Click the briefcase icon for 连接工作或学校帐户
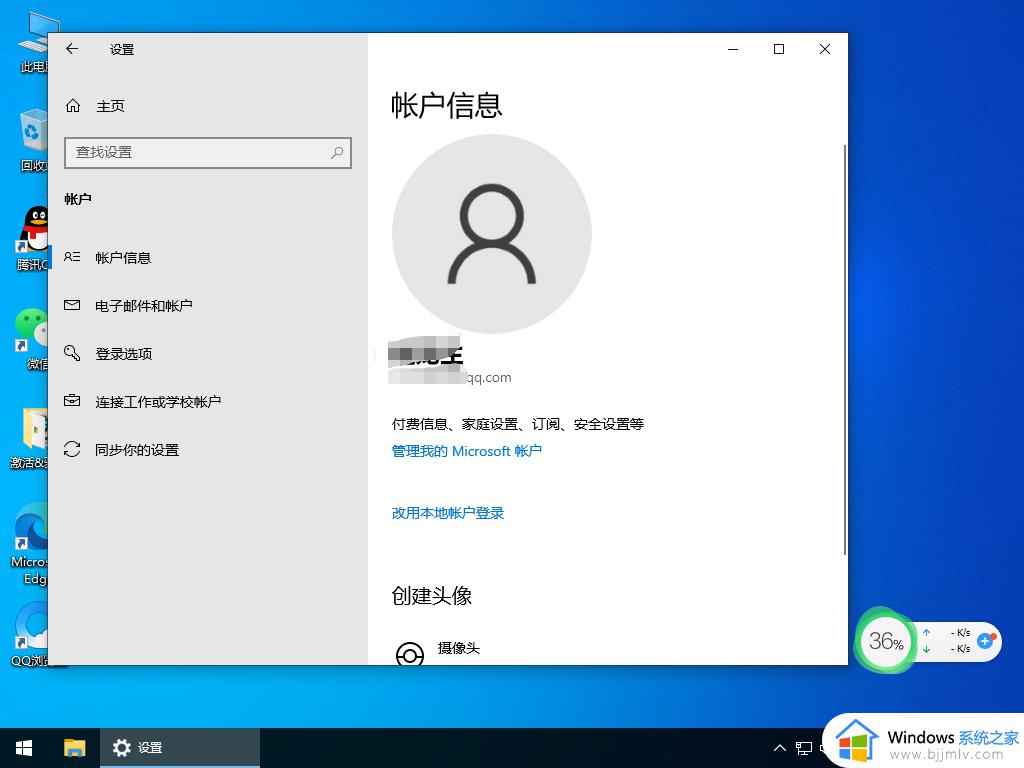 click(72, 401)
